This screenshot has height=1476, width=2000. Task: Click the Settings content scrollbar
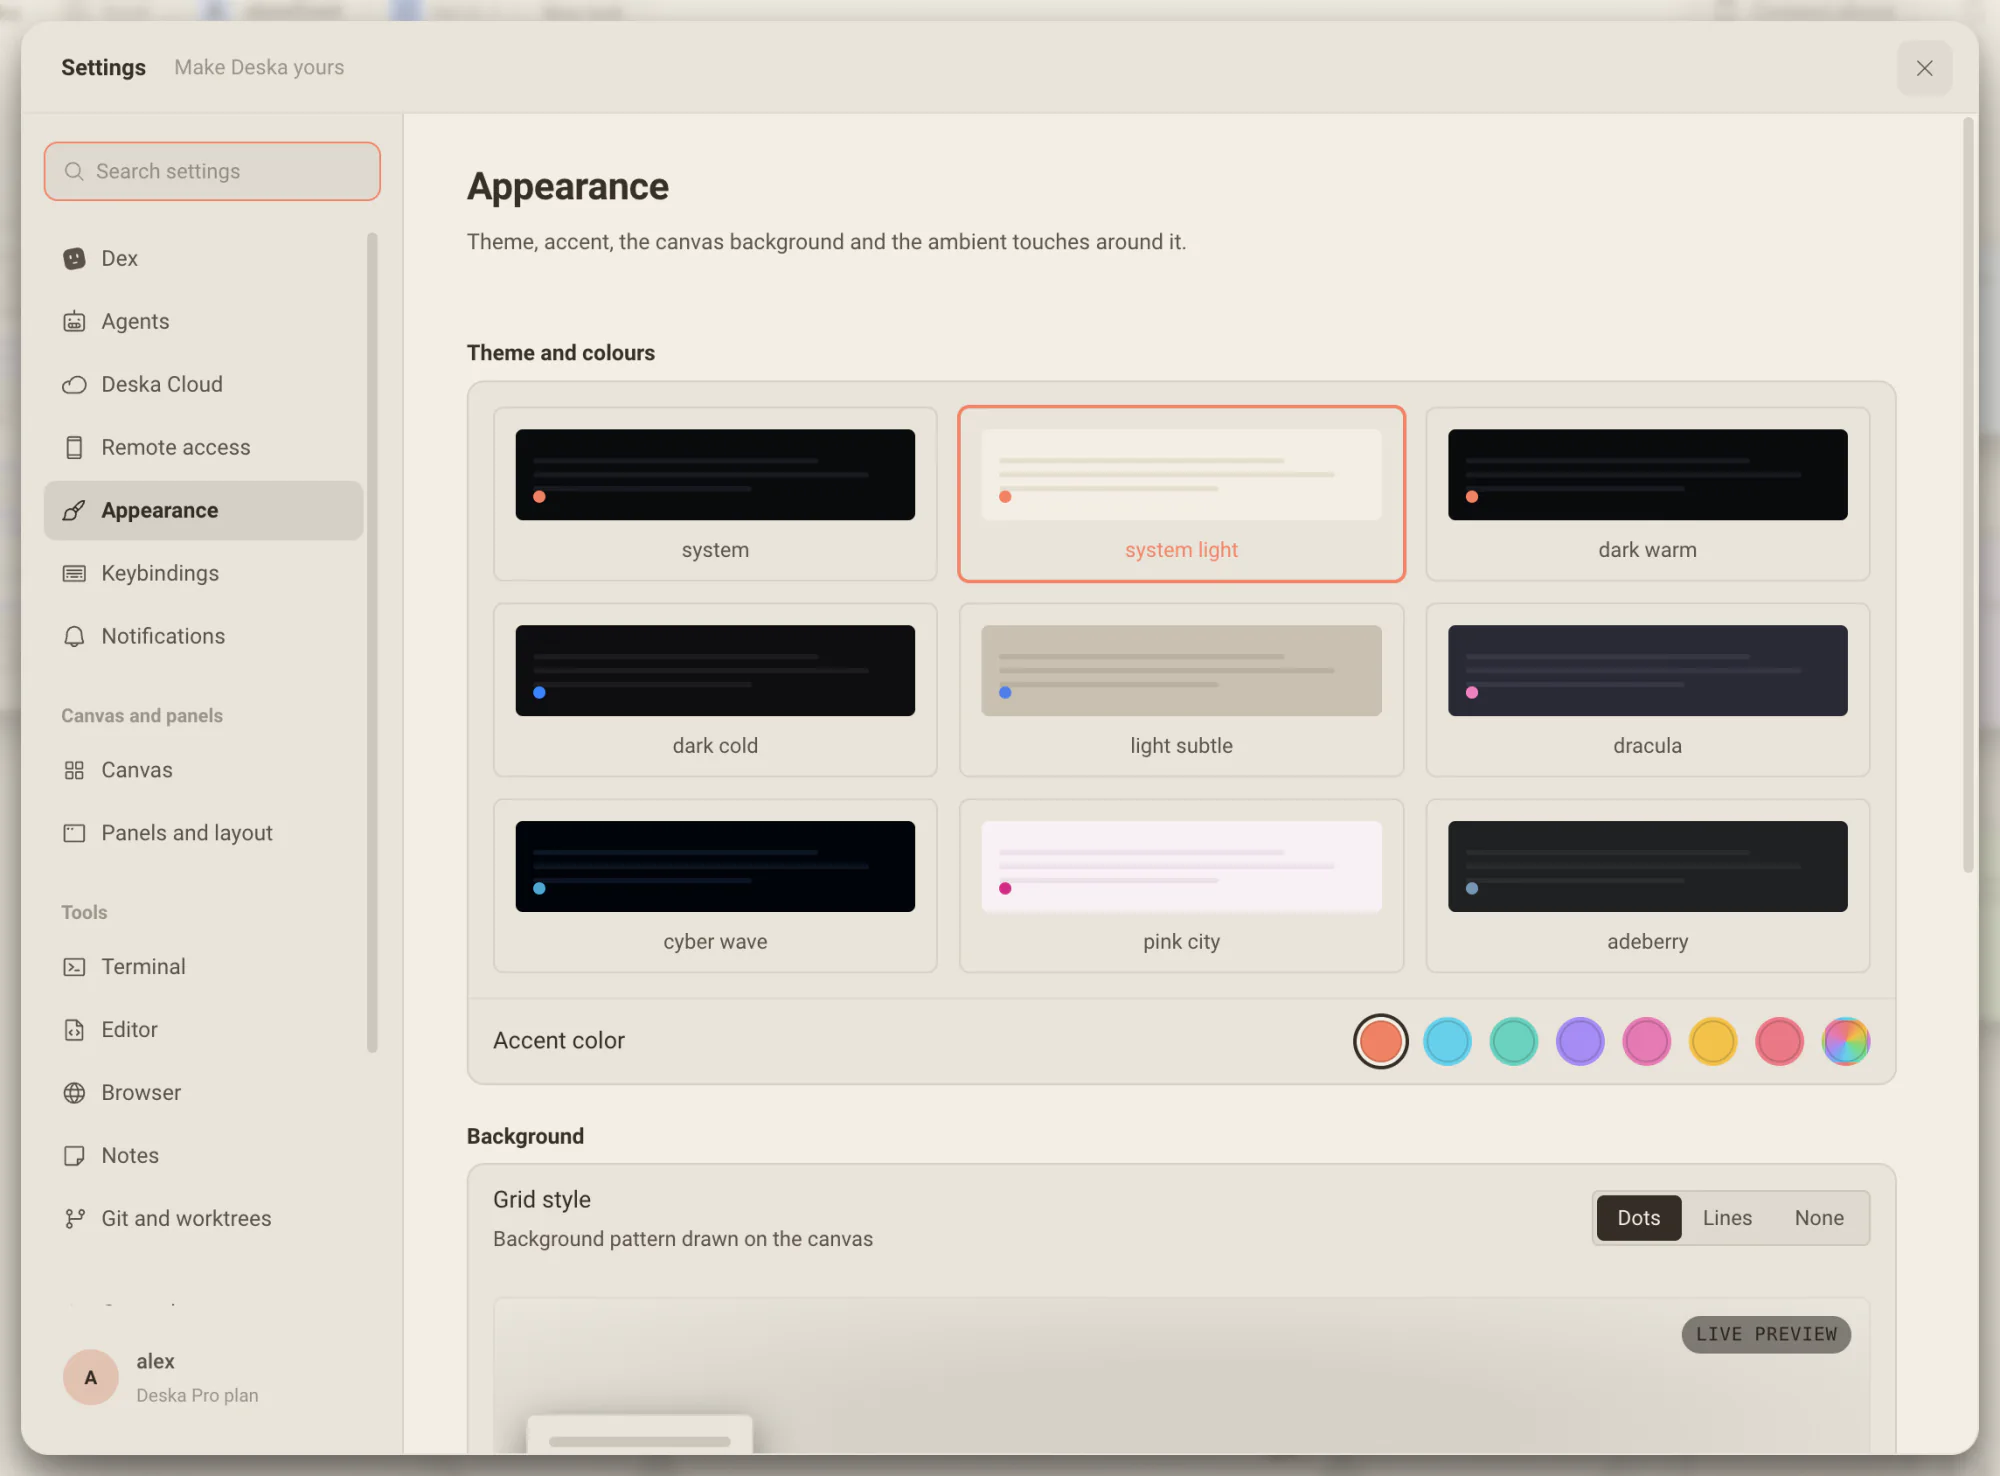[x=1968, y=495]
